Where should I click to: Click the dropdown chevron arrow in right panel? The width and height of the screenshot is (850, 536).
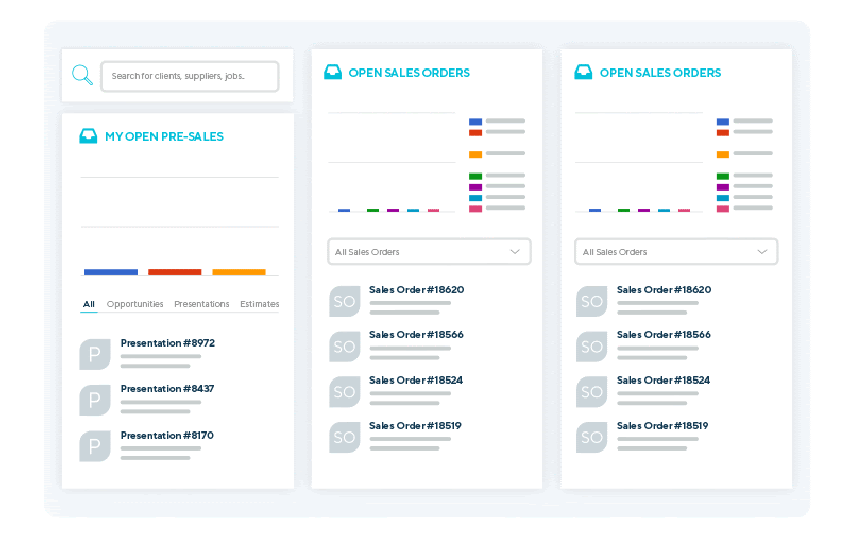click(762, 251)
